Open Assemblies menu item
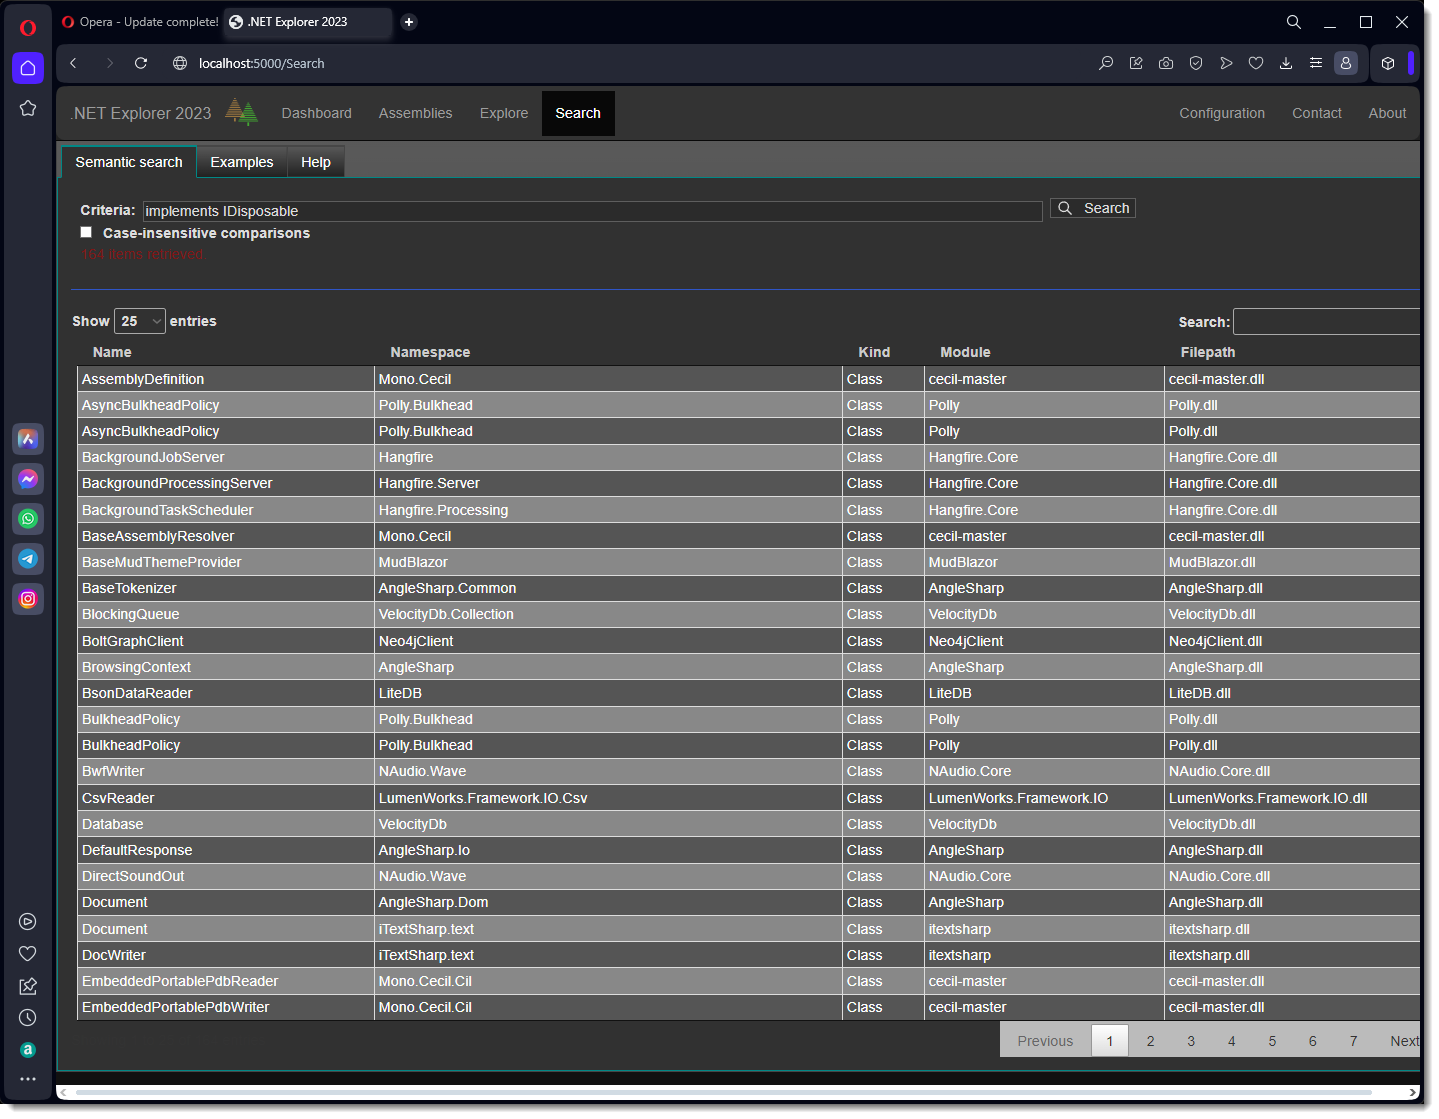Viewport: 1439px width, 1119px height. click(416, 113)
